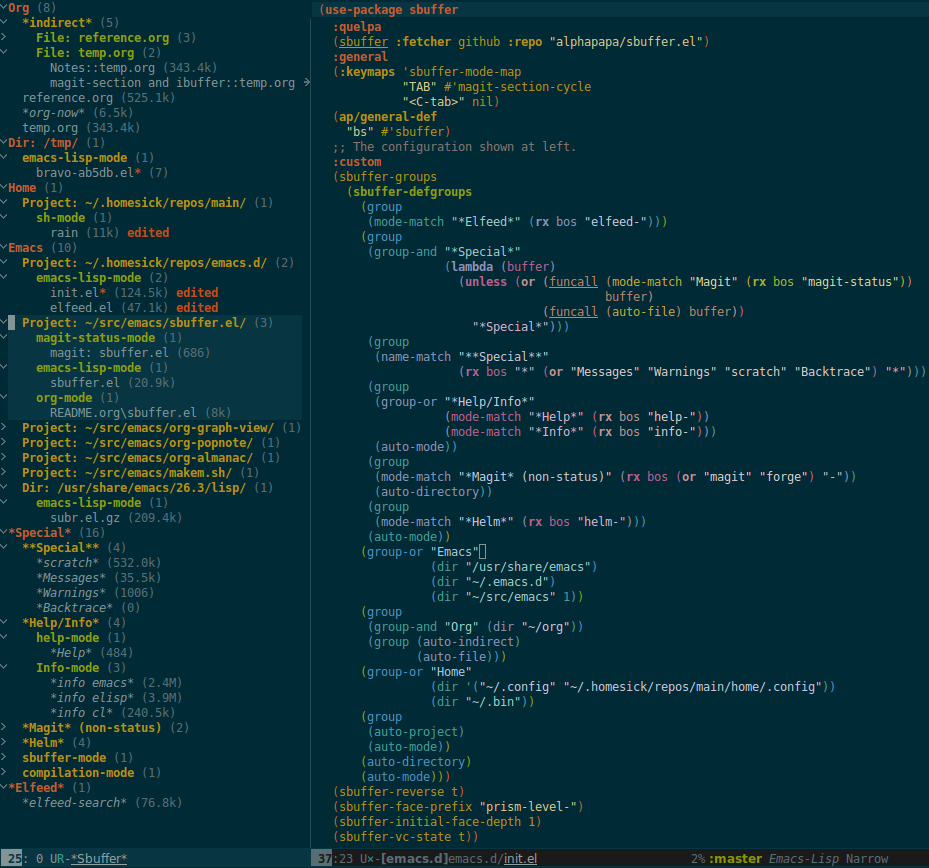This screenshot has width=929, height=868.
Task: Collapse the Home (1) group chevron
Action: tap(4, 187)
